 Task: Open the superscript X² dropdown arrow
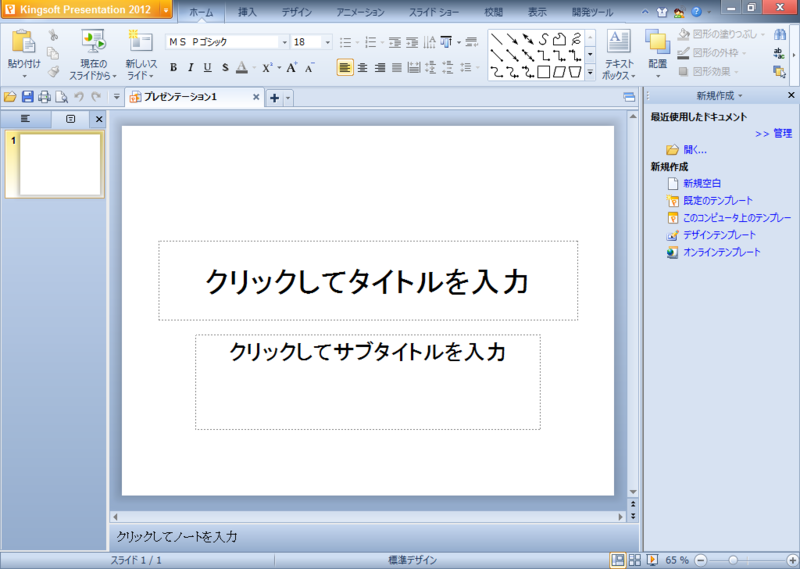coord(280,68)
